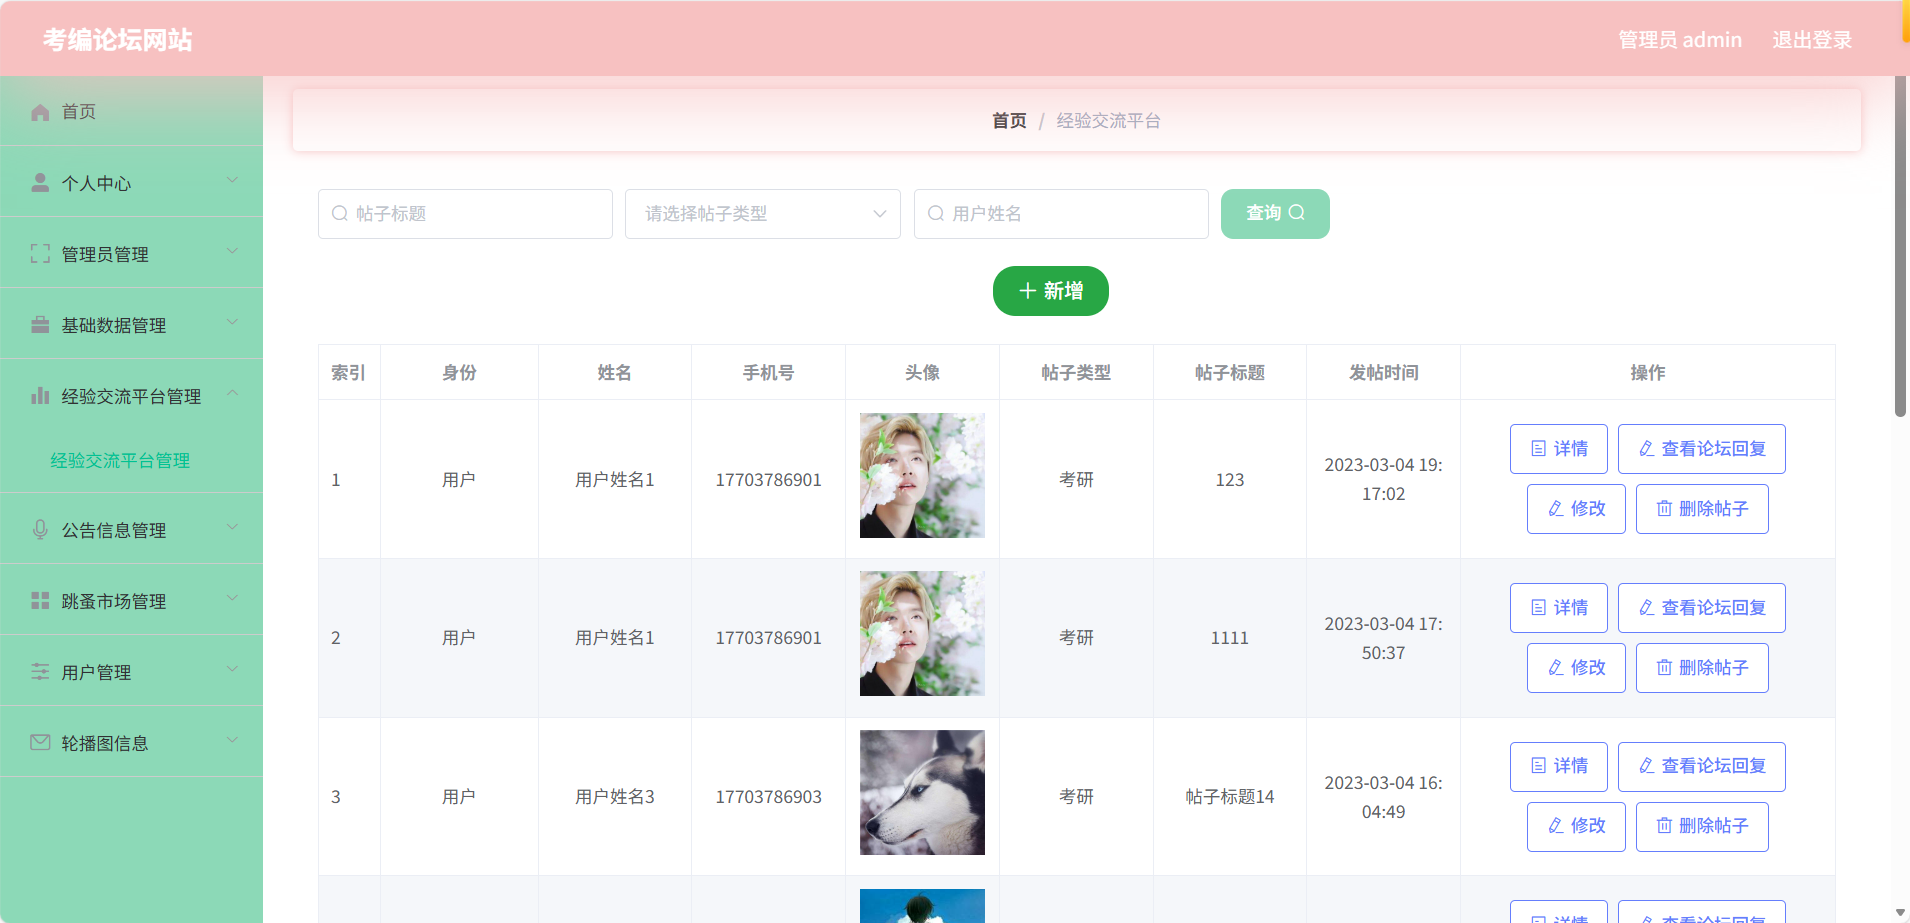The width and height of the screenshot is (1910, 923).
Task: Click 查看论坛回复 for post 123
Action: 1702,449
